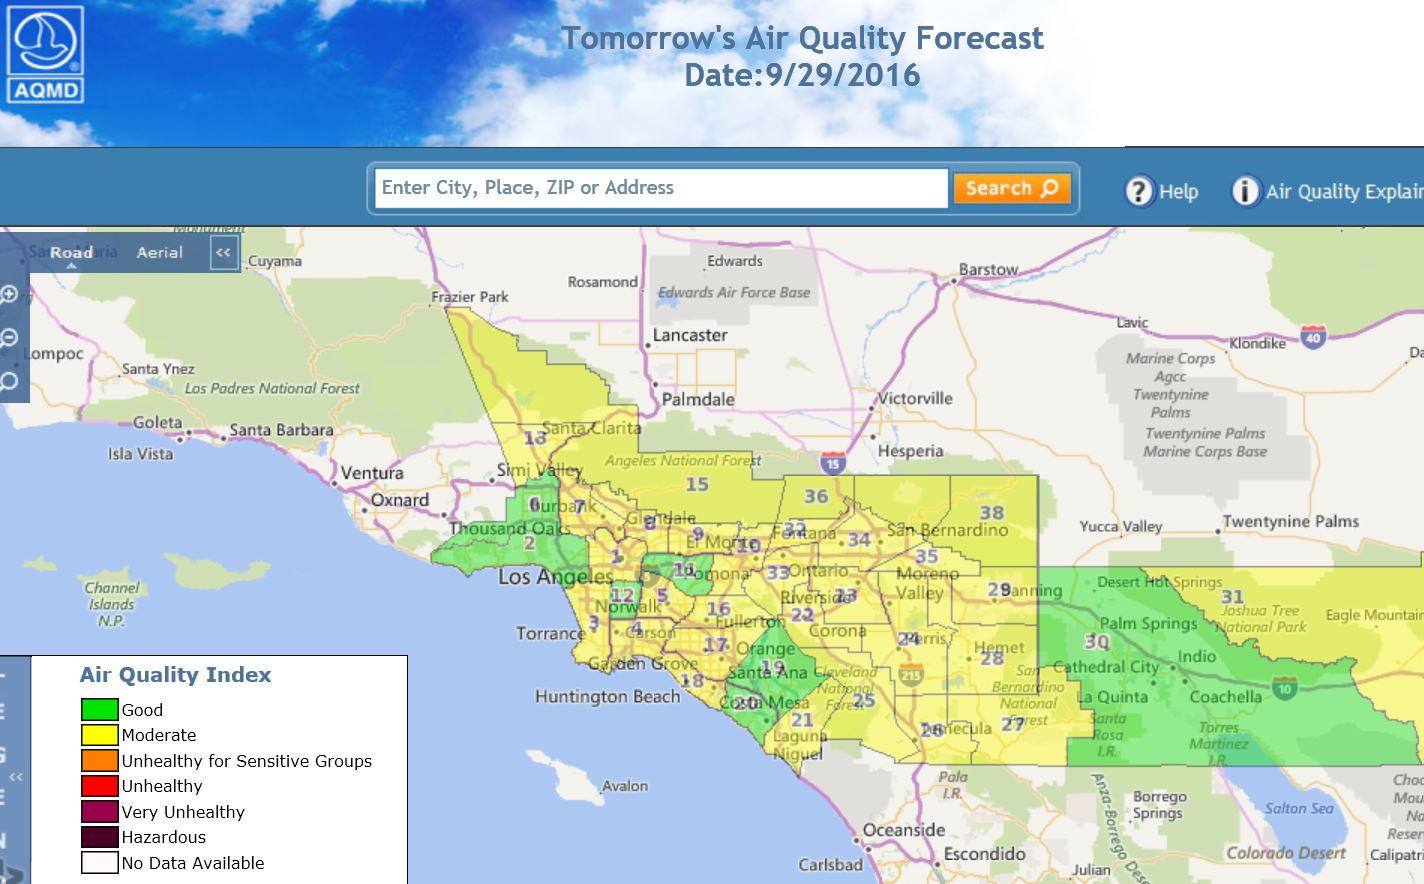The image size is (1424, 884).
Task: Click the Very Unhealthy legend swatch
Action: coord(100,812)
